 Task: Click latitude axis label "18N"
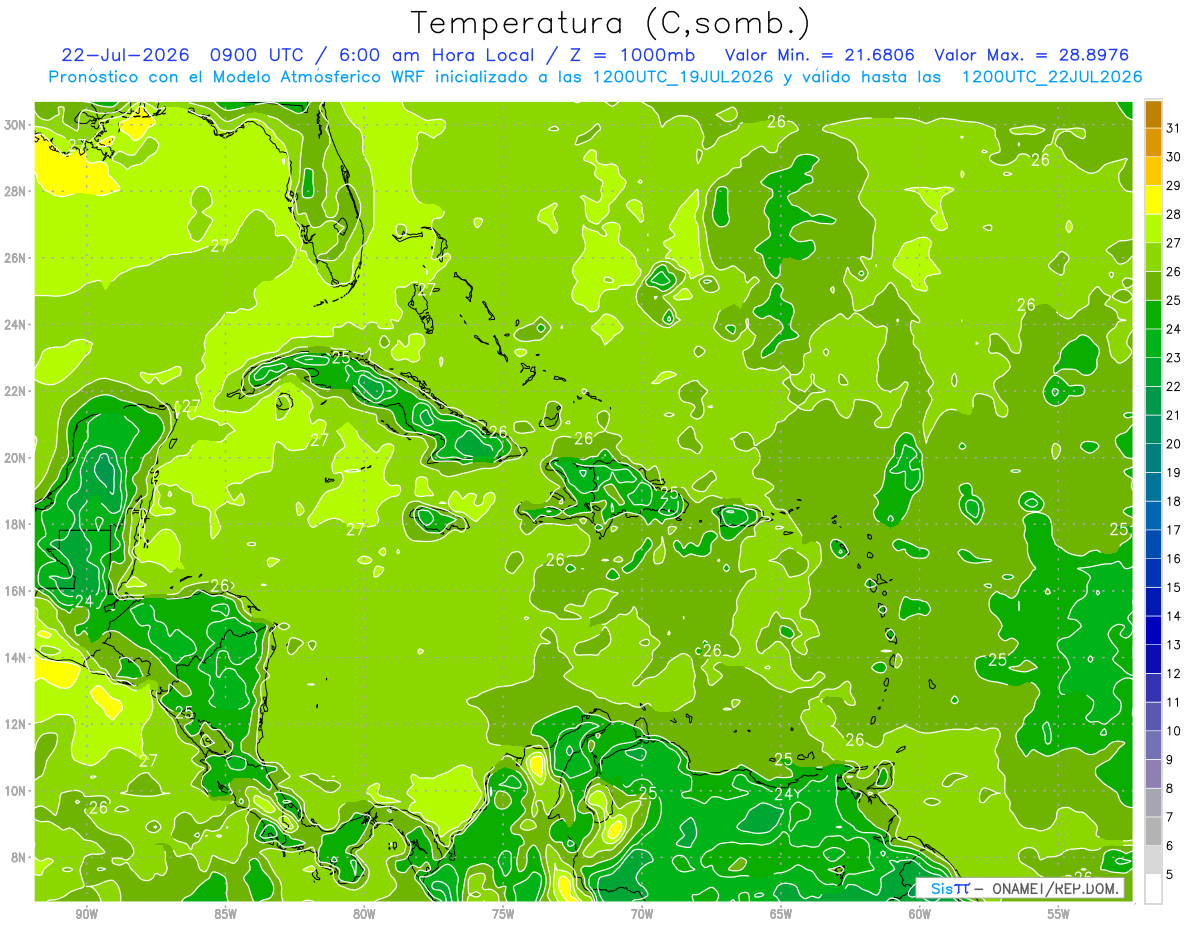click(17, 525)
